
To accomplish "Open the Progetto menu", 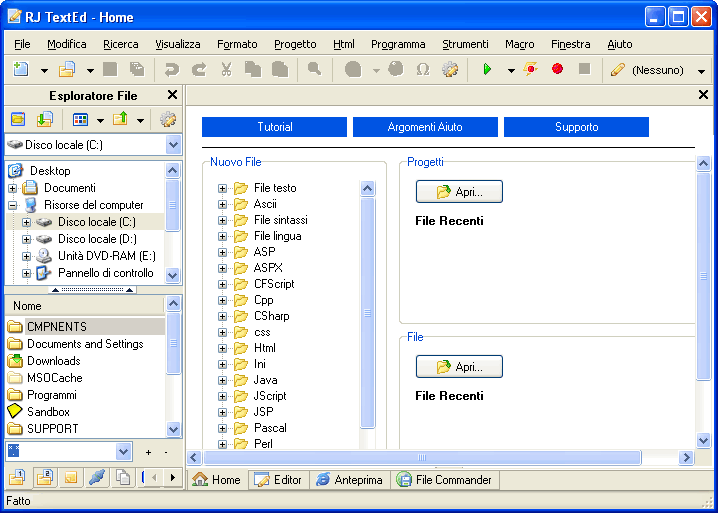I will click(x=295, y=44).
